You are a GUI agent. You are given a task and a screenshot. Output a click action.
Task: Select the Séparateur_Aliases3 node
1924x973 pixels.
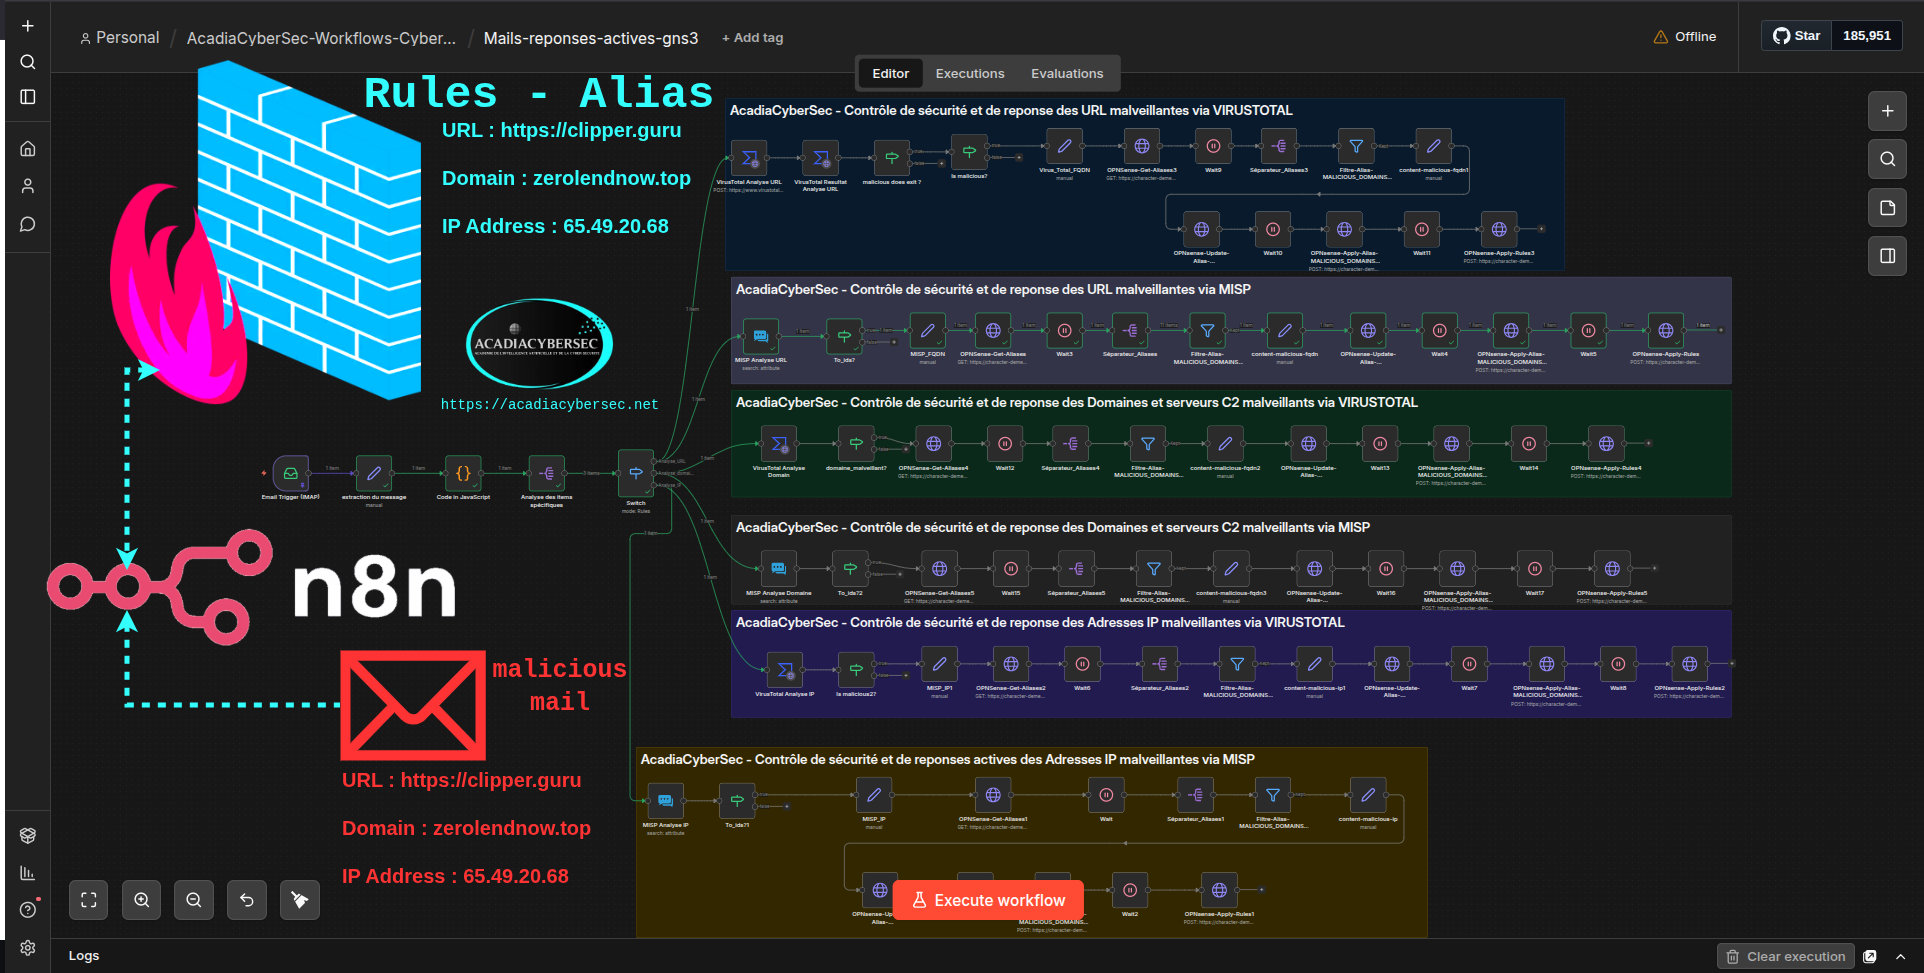pyautogui.click(x=1279, y=146)
